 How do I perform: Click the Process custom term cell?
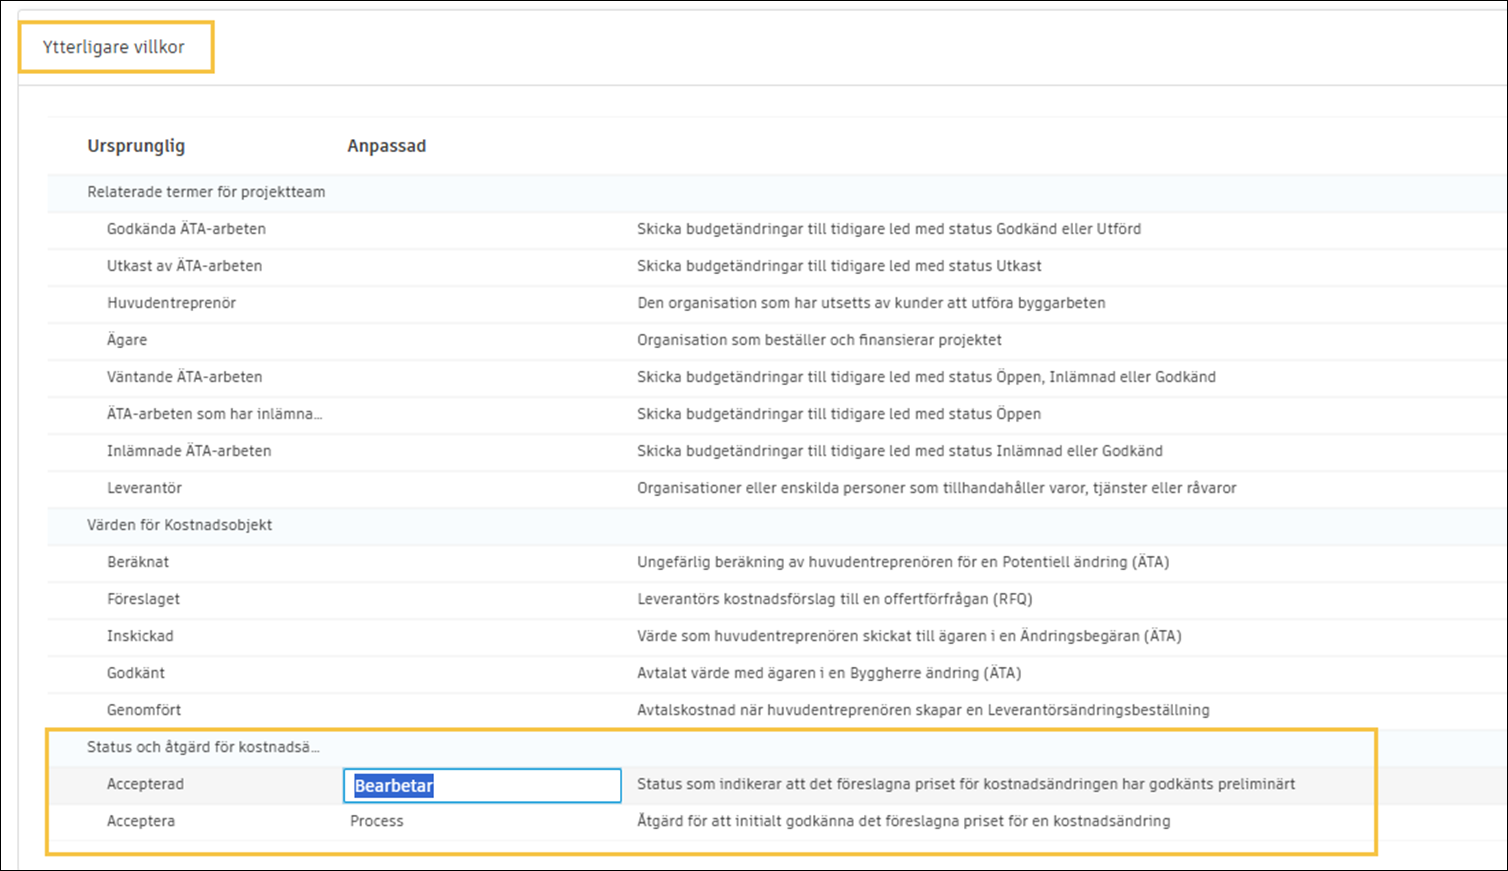pyautogui.click(x=377, y=821)
